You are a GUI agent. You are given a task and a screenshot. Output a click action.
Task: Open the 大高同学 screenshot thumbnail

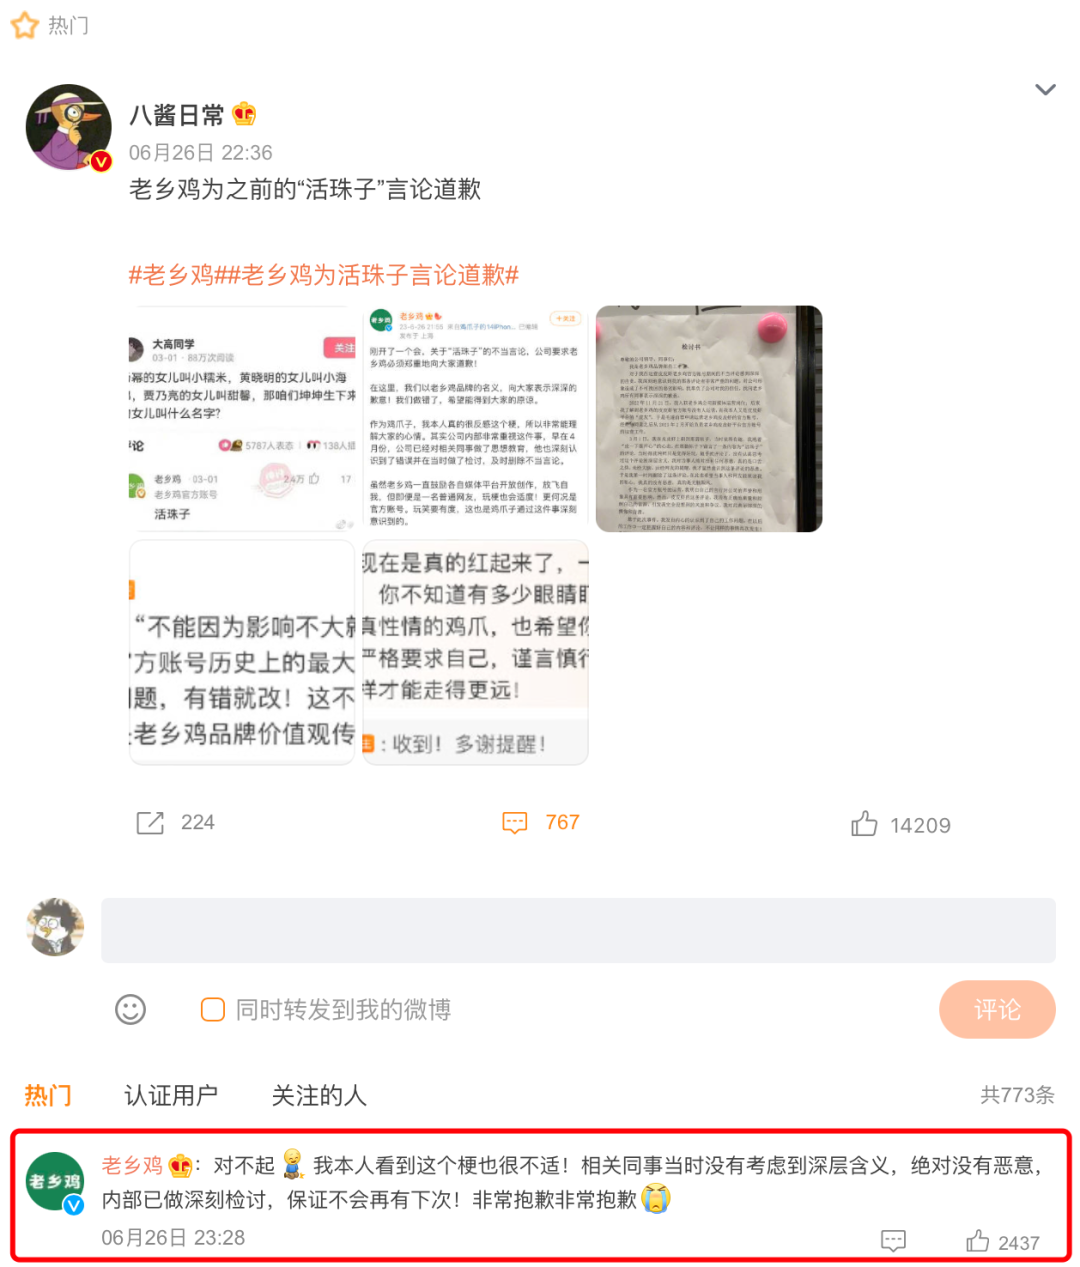pyautogui.click(x=242, y=419)
